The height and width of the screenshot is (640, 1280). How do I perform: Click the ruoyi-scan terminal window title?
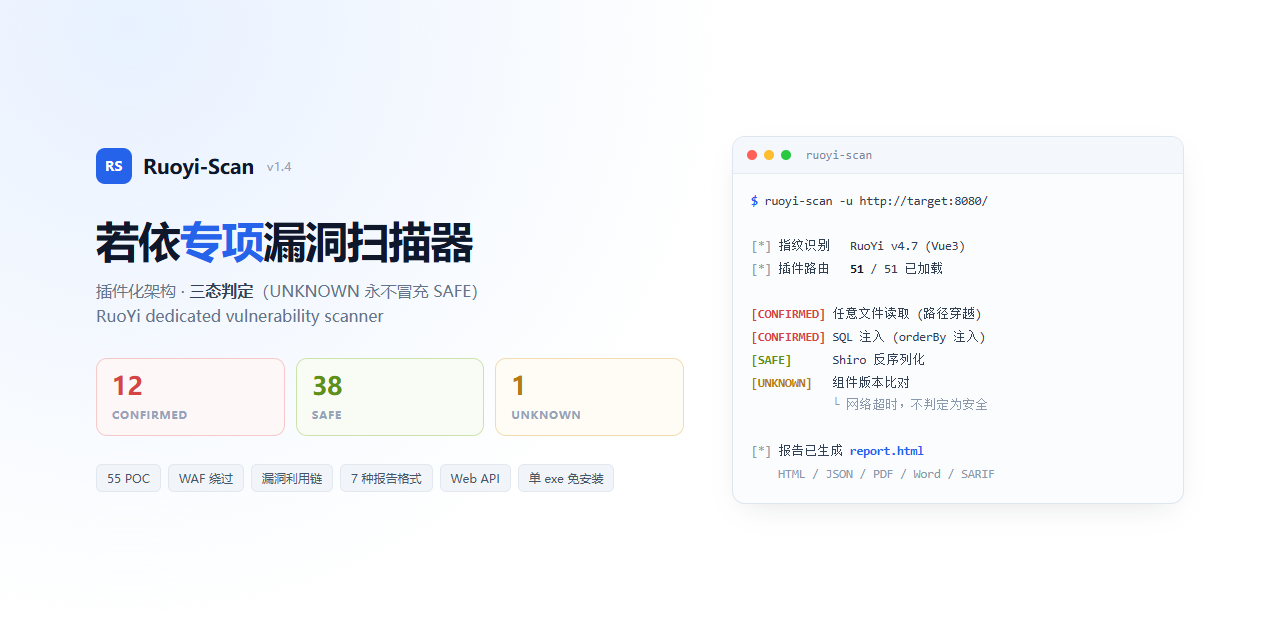click(x=839, y=155)
